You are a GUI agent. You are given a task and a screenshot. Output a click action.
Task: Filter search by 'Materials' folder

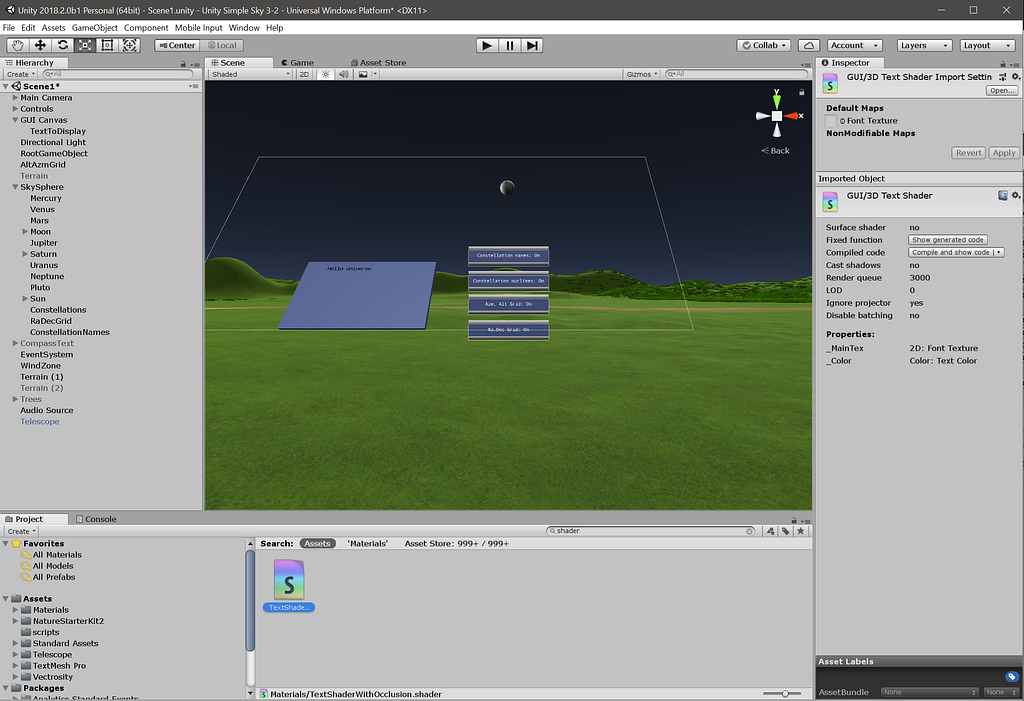368,544
